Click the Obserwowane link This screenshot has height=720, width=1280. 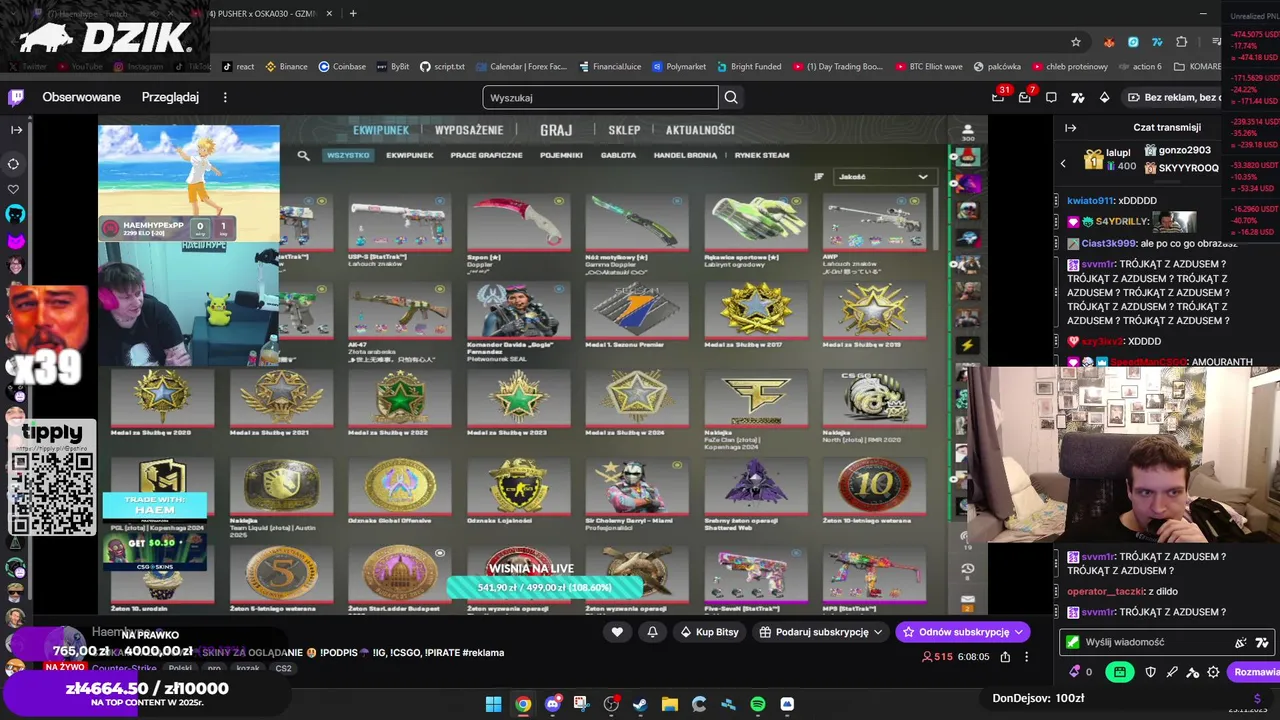click(x=81, y=97)
